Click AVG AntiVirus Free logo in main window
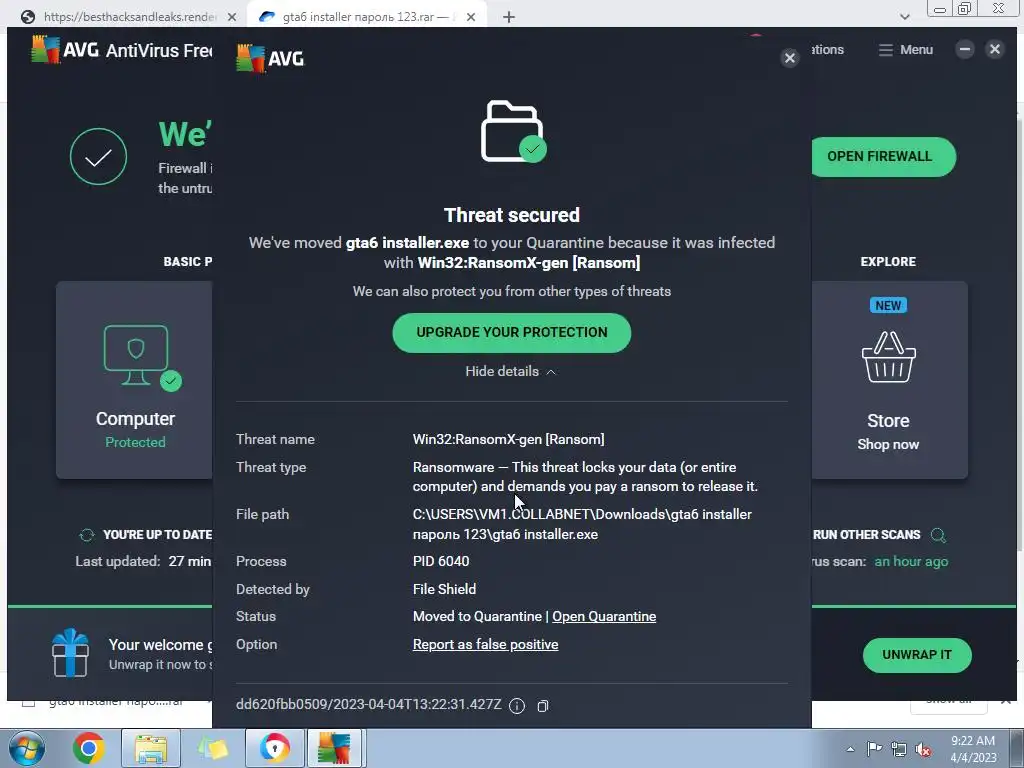The width and height of the screenshot is (1024, 768). [x=121, y=50]
